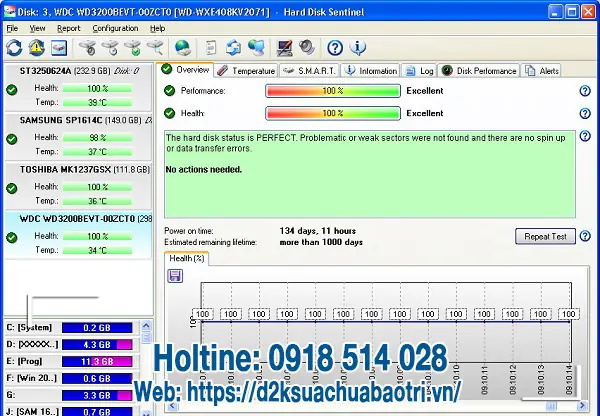The image size is (600, 416).
Task: Click green check icon of ST3250624A disk
Action: click(x=12, y=90)
